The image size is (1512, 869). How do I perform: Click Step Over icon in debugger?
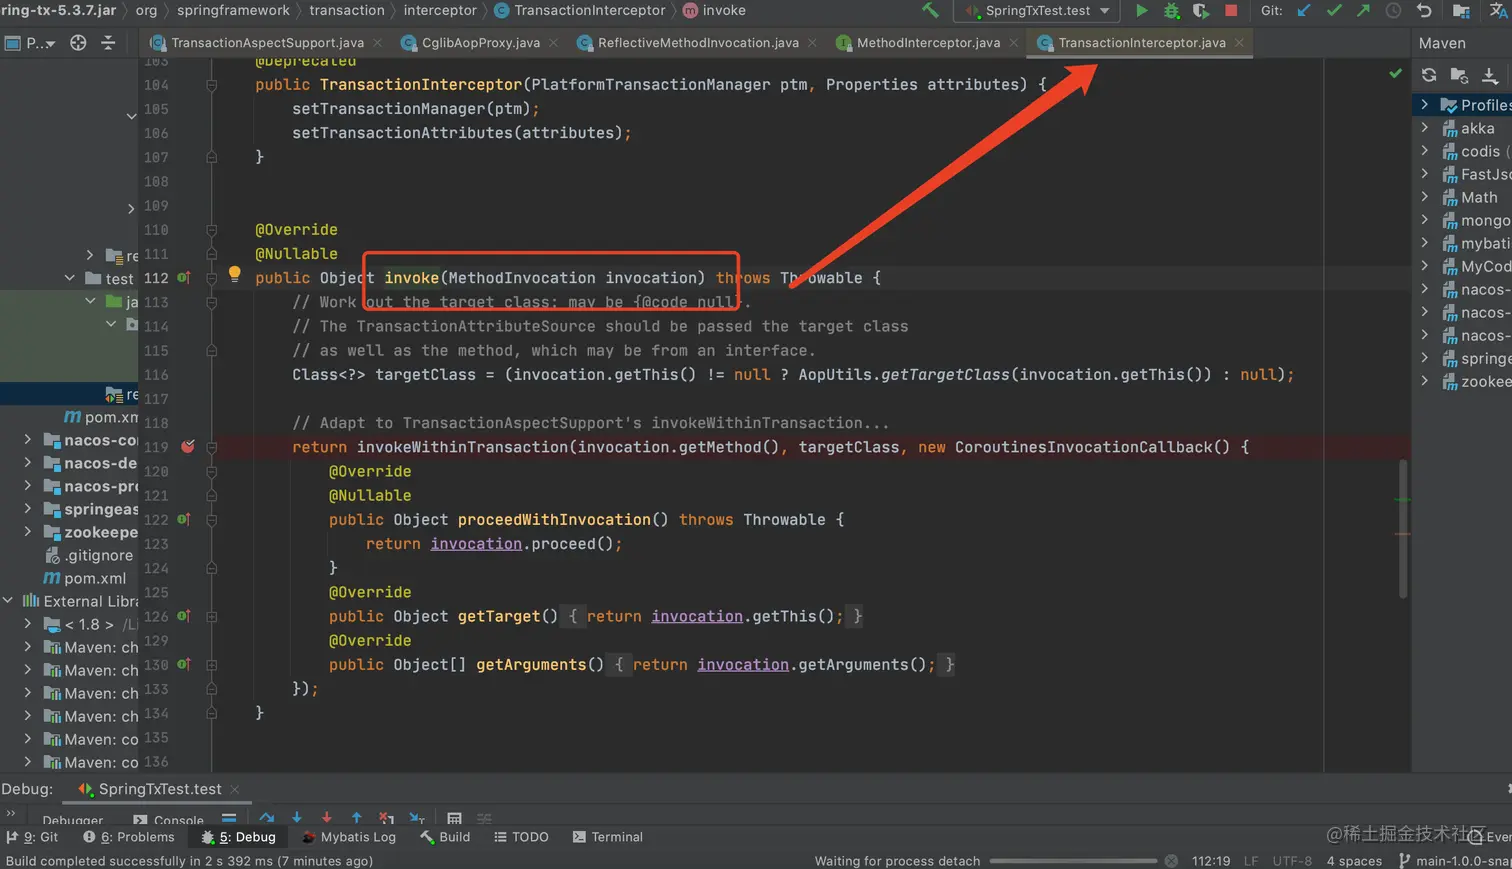tap(267, 818)
